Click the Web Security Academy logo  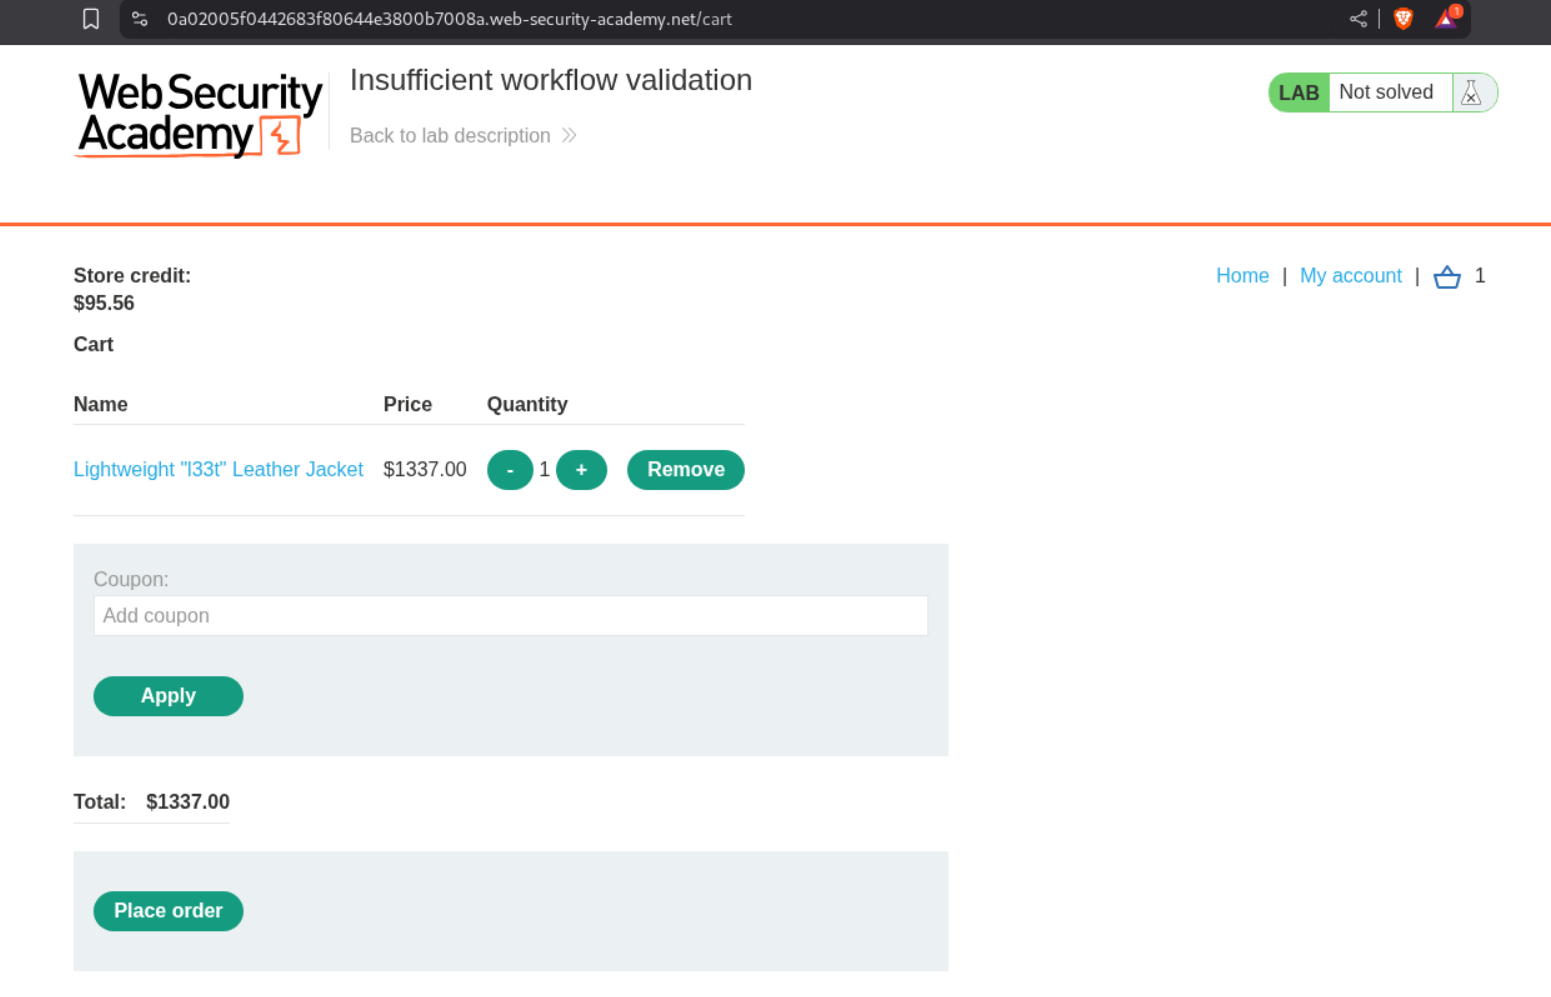click(x=199, y=114)
